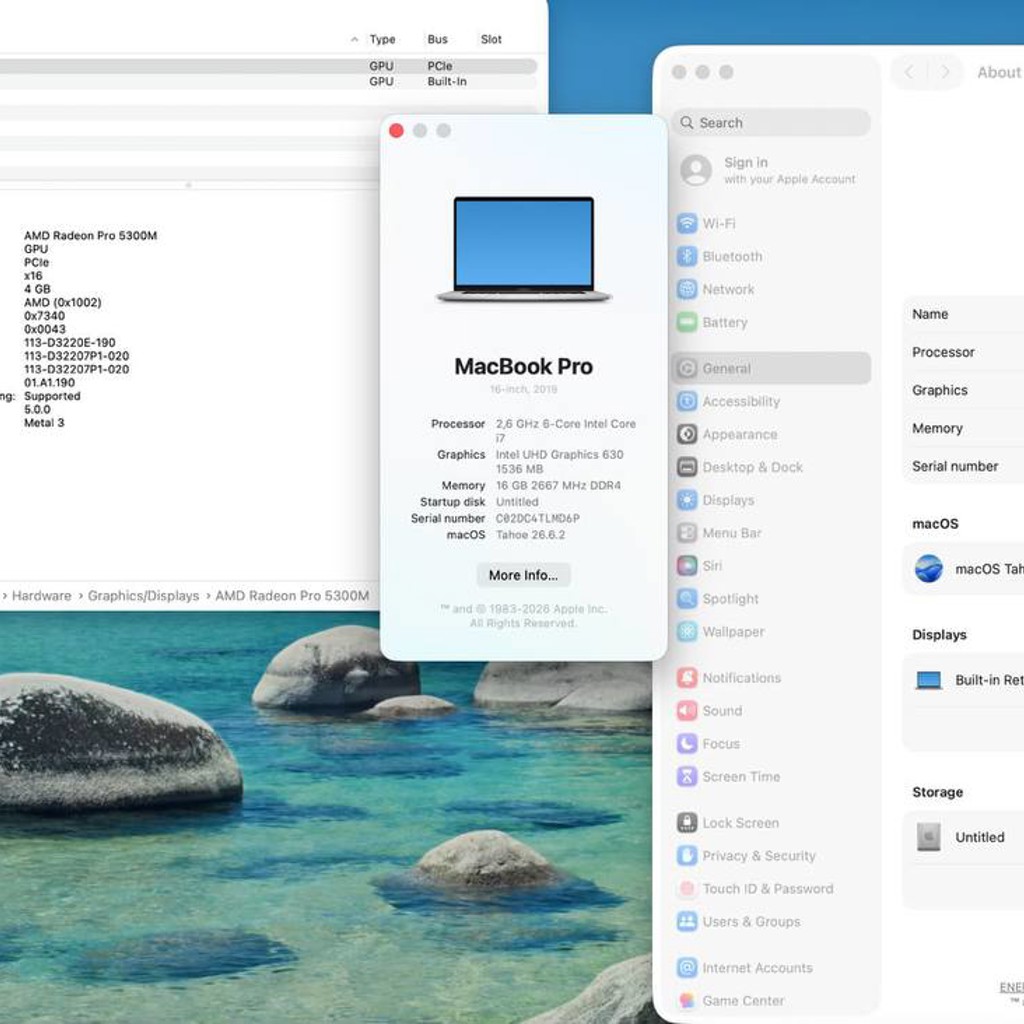Open Accessibility icon in sidebar
Viewport: 1024px width, 1024px height.
(687, 401)
